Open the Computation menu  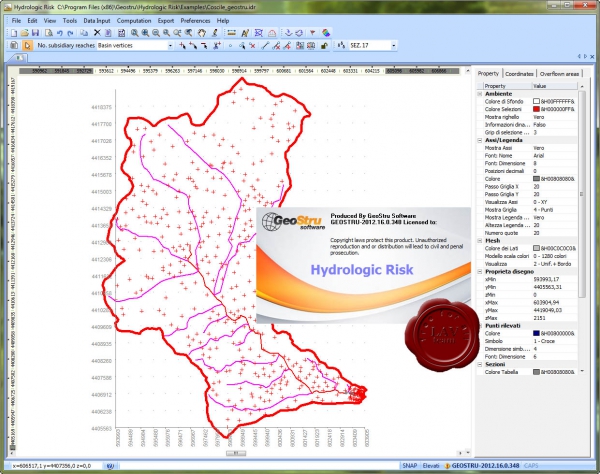[134, 21]
